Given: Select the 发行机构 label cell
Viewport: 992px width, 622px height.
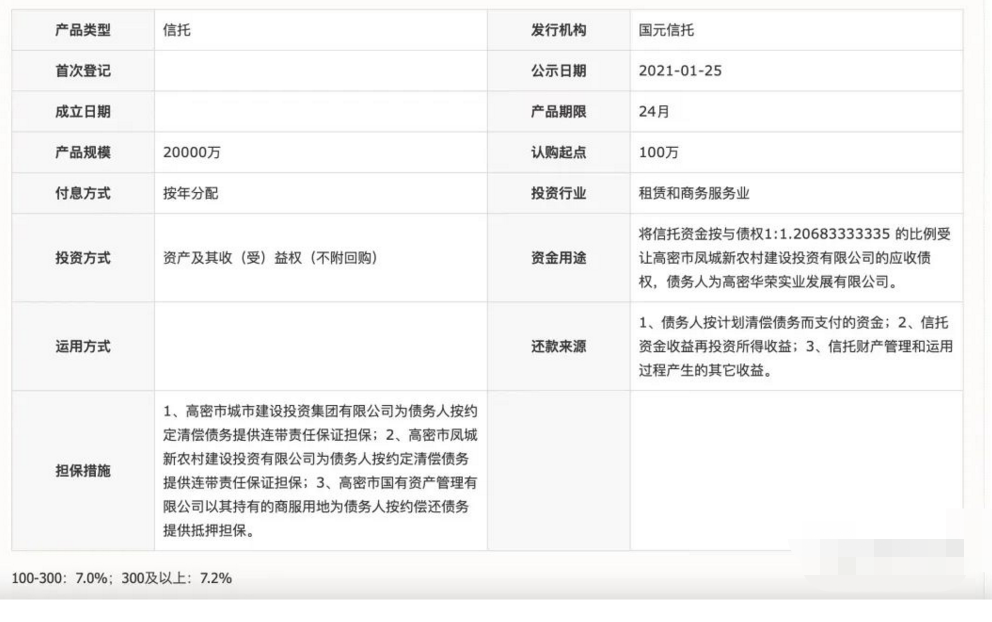Looking at the screenshot, I should coord(559,30).
